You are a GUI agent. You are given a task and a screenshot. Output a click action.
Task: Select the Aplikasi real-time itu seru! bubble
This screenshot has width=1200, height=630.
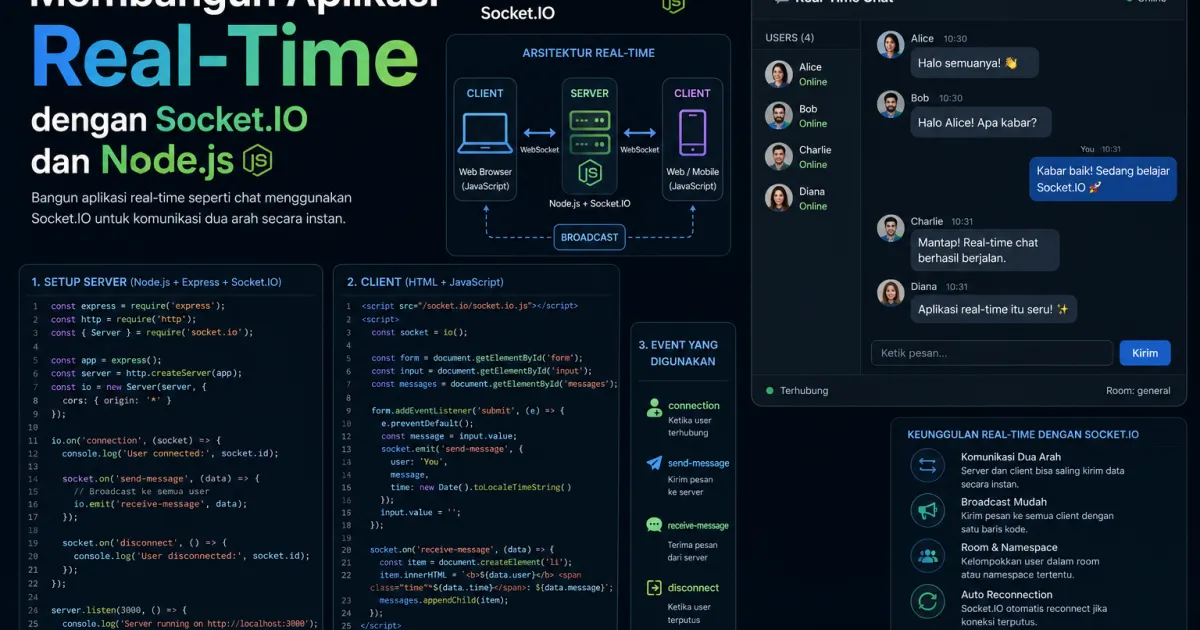(992, 309)
